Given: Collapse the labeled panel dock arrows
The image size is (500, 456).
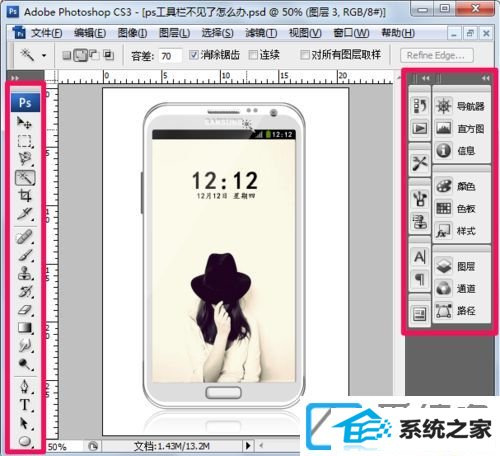Looking at the screenshot, I should click(x=485, y=78).
